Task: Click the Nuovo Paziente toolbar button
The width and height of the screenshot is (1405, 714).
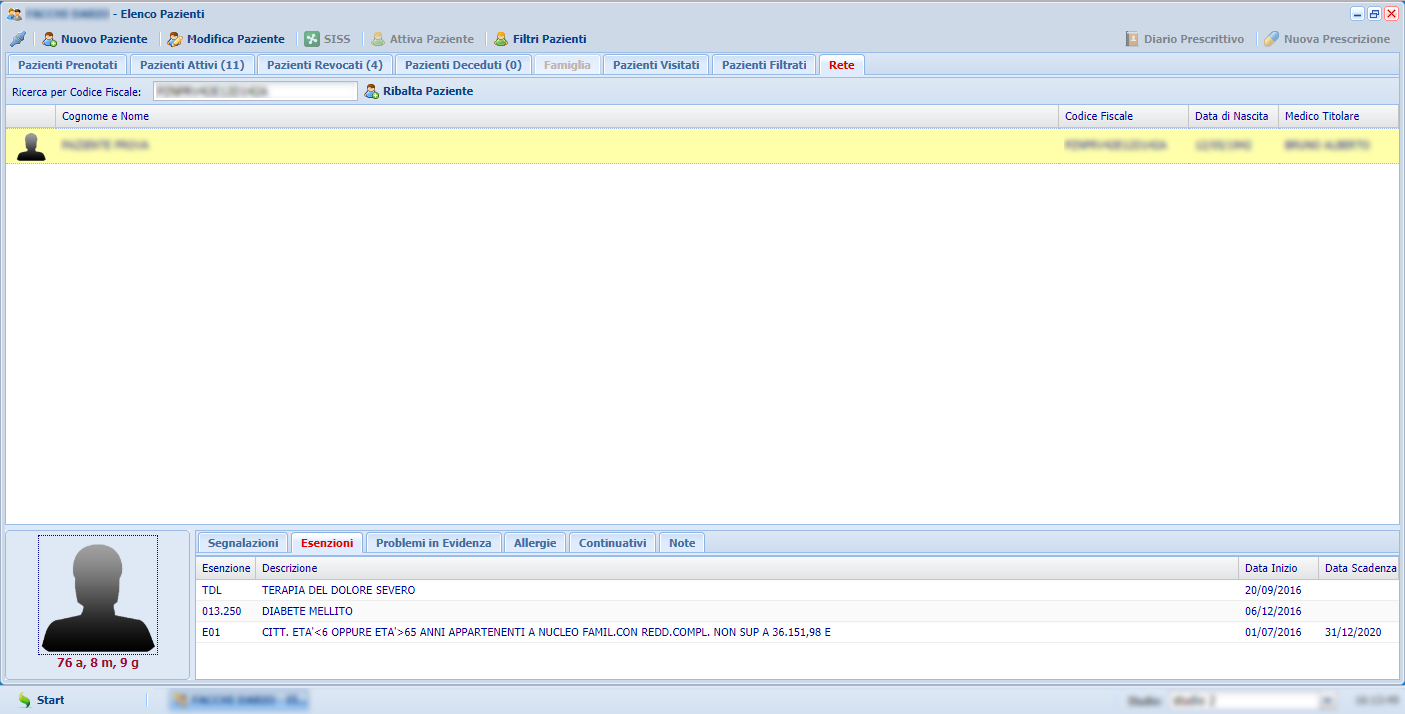Action: point(95,39)
